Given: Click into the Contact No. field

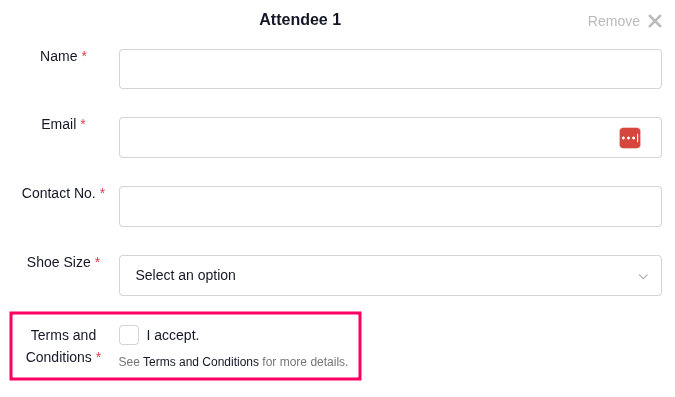Looking at the screenshot, I should [x=390, y=206].
